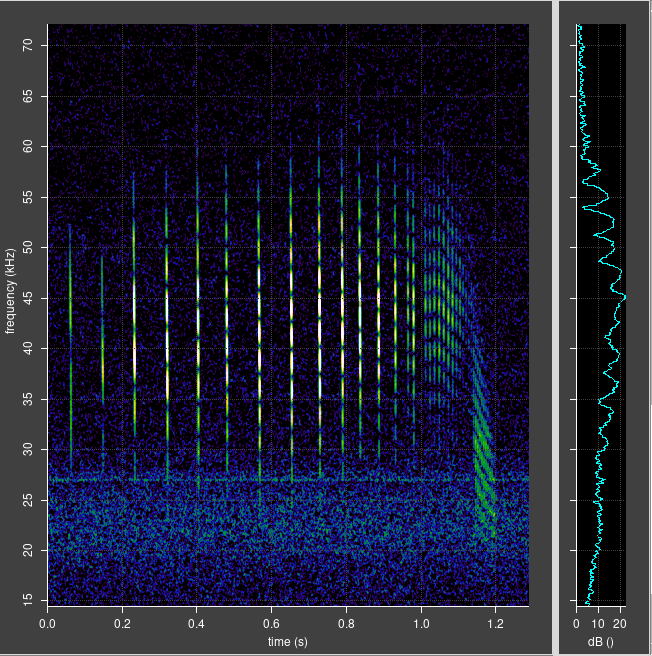The image size is (652, 656).
Task: Click the 15 kHz frequency tick label
Action: pyautogui.click(x=29, y=599)
